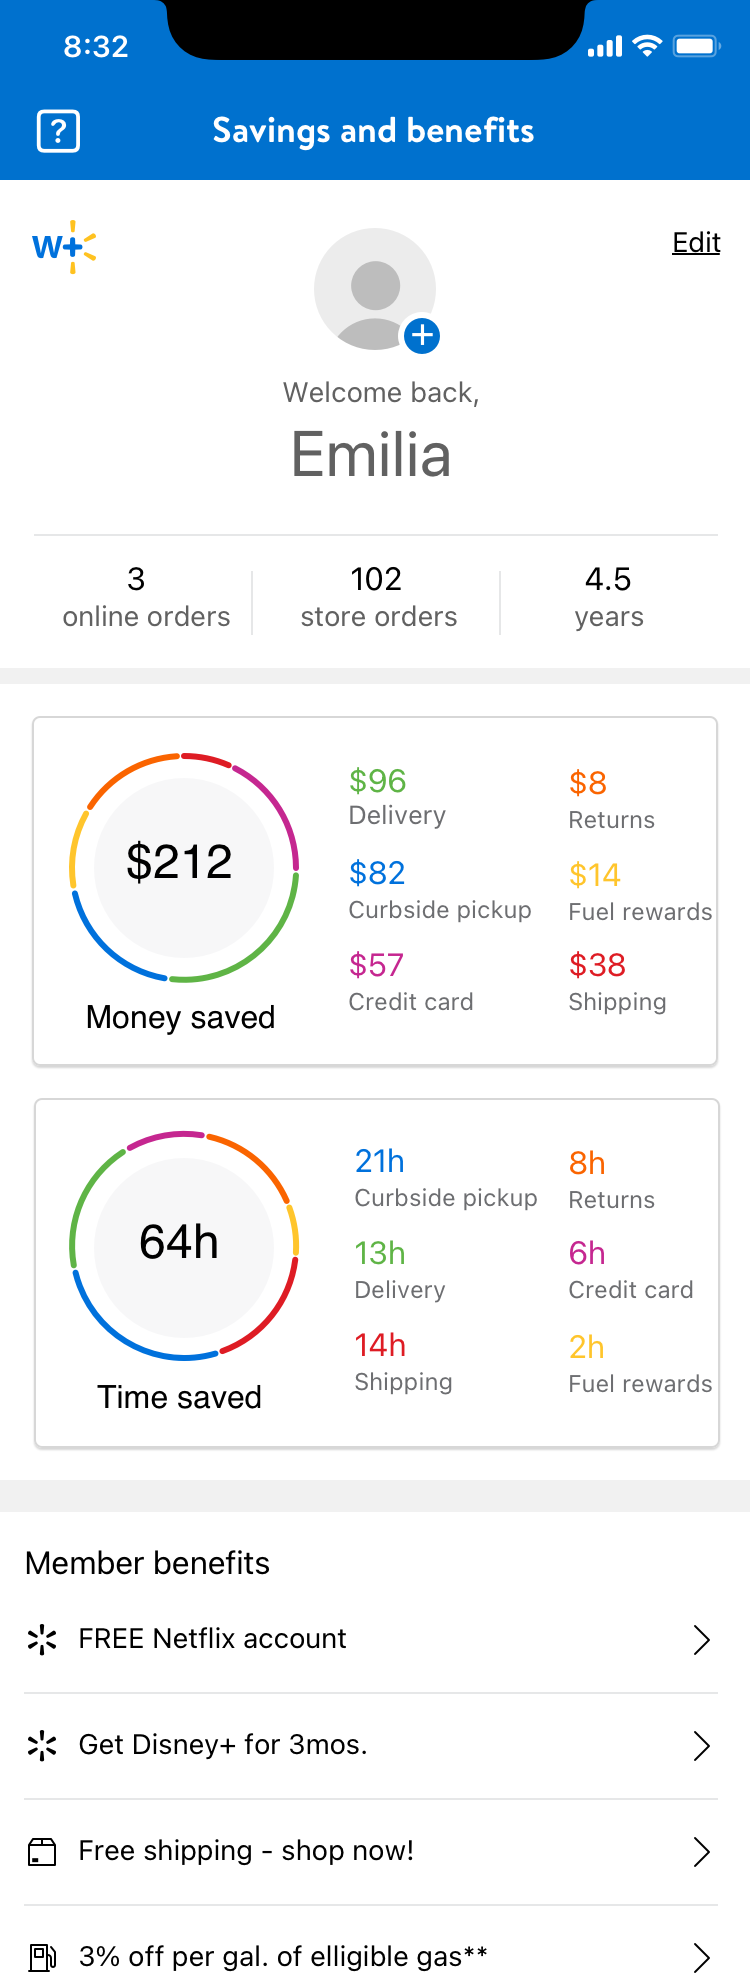Open the Edit profile link
This screenshot has height=1988, width=750.
pyautogui.click(x=696, y=242)
